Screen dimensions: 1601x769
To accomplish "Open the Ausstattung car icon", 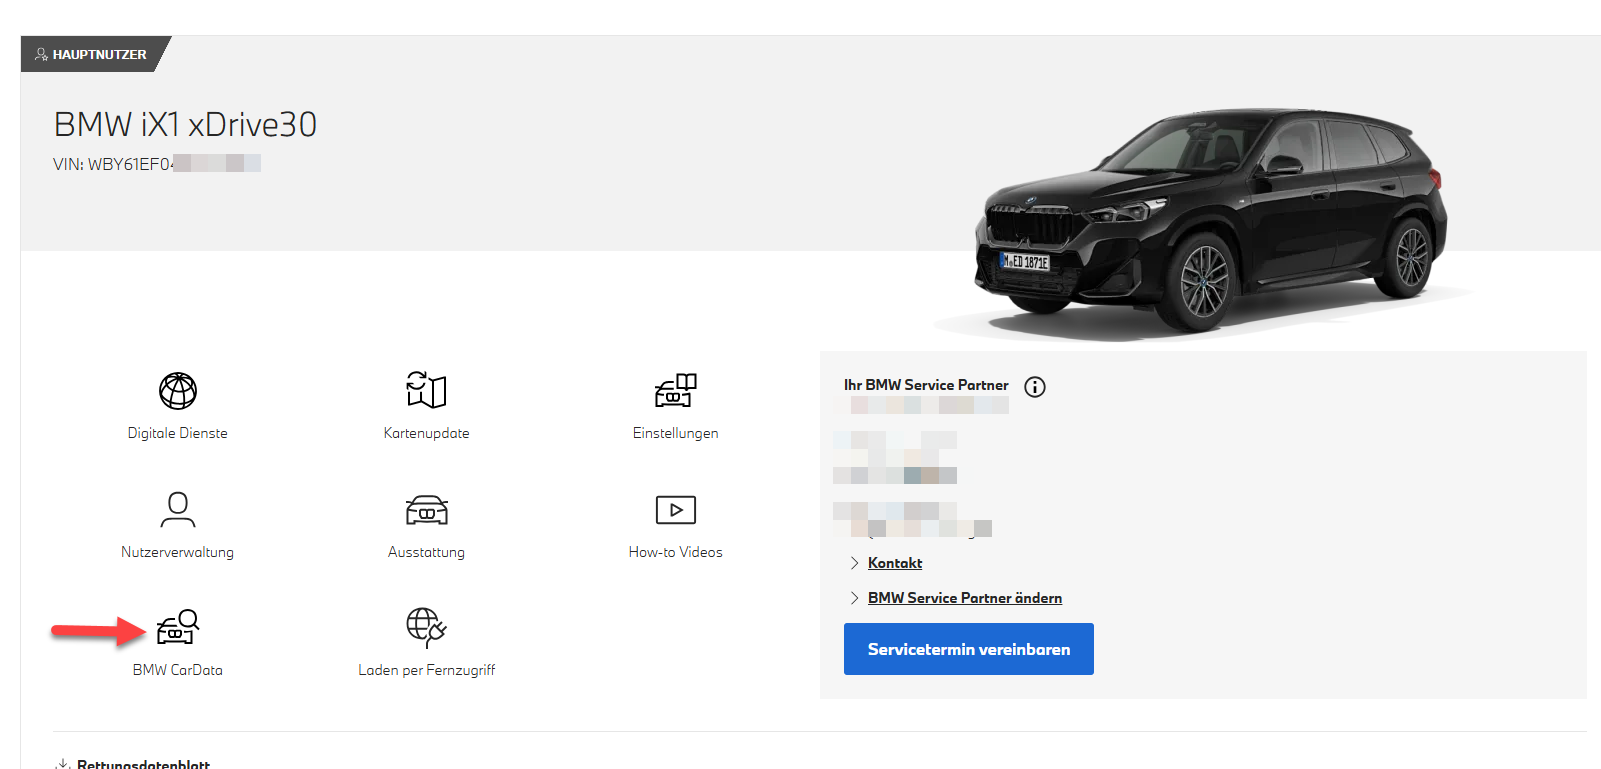I will pyautogui.click(x=426, y=510).
